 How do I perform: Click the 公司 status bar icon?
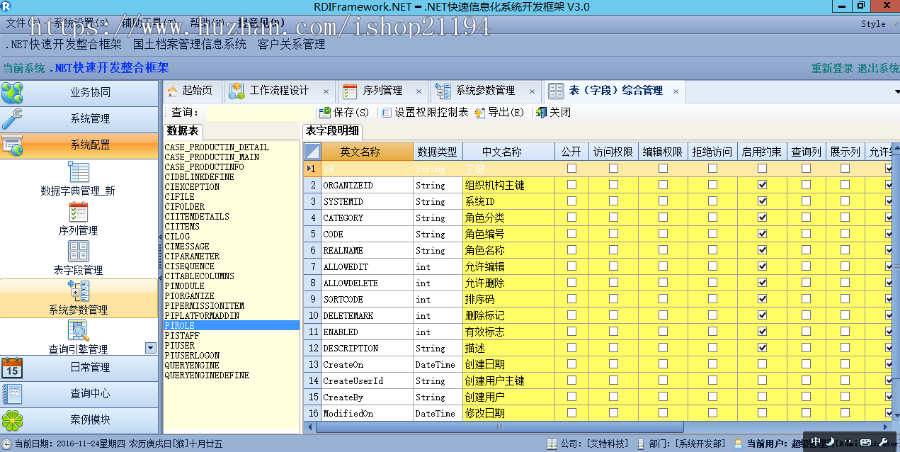pyautogui.click(x=552, y=443)
